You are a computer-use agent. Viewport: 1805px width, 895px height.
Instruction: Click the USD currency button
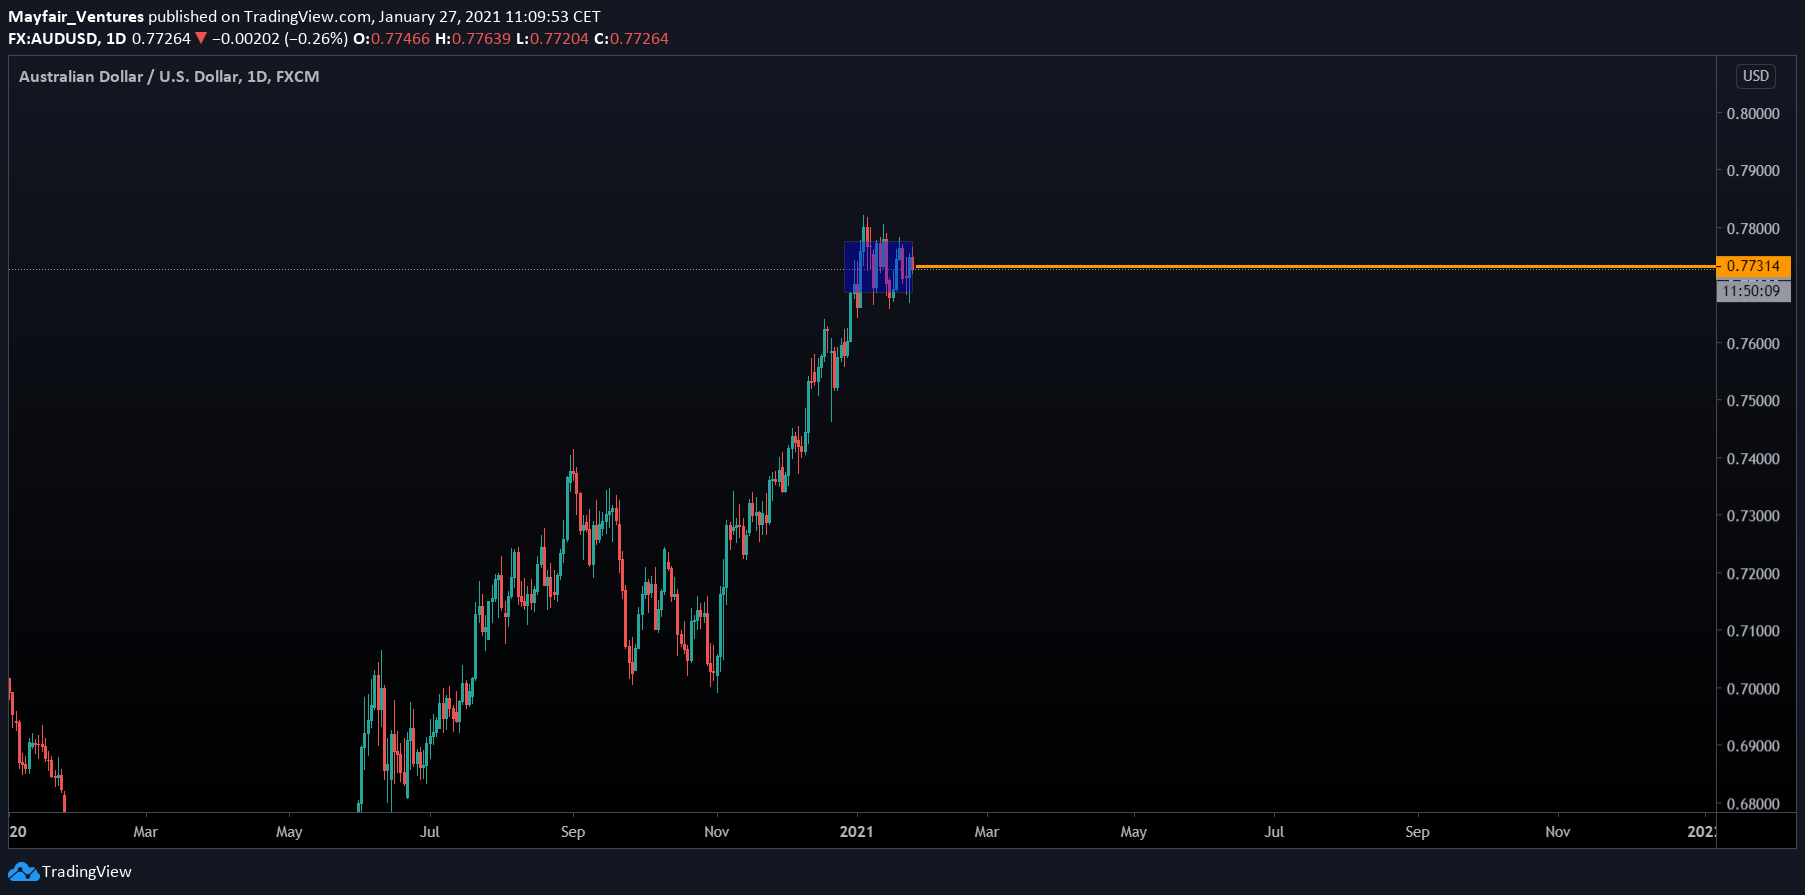[x=1756, y=76]
